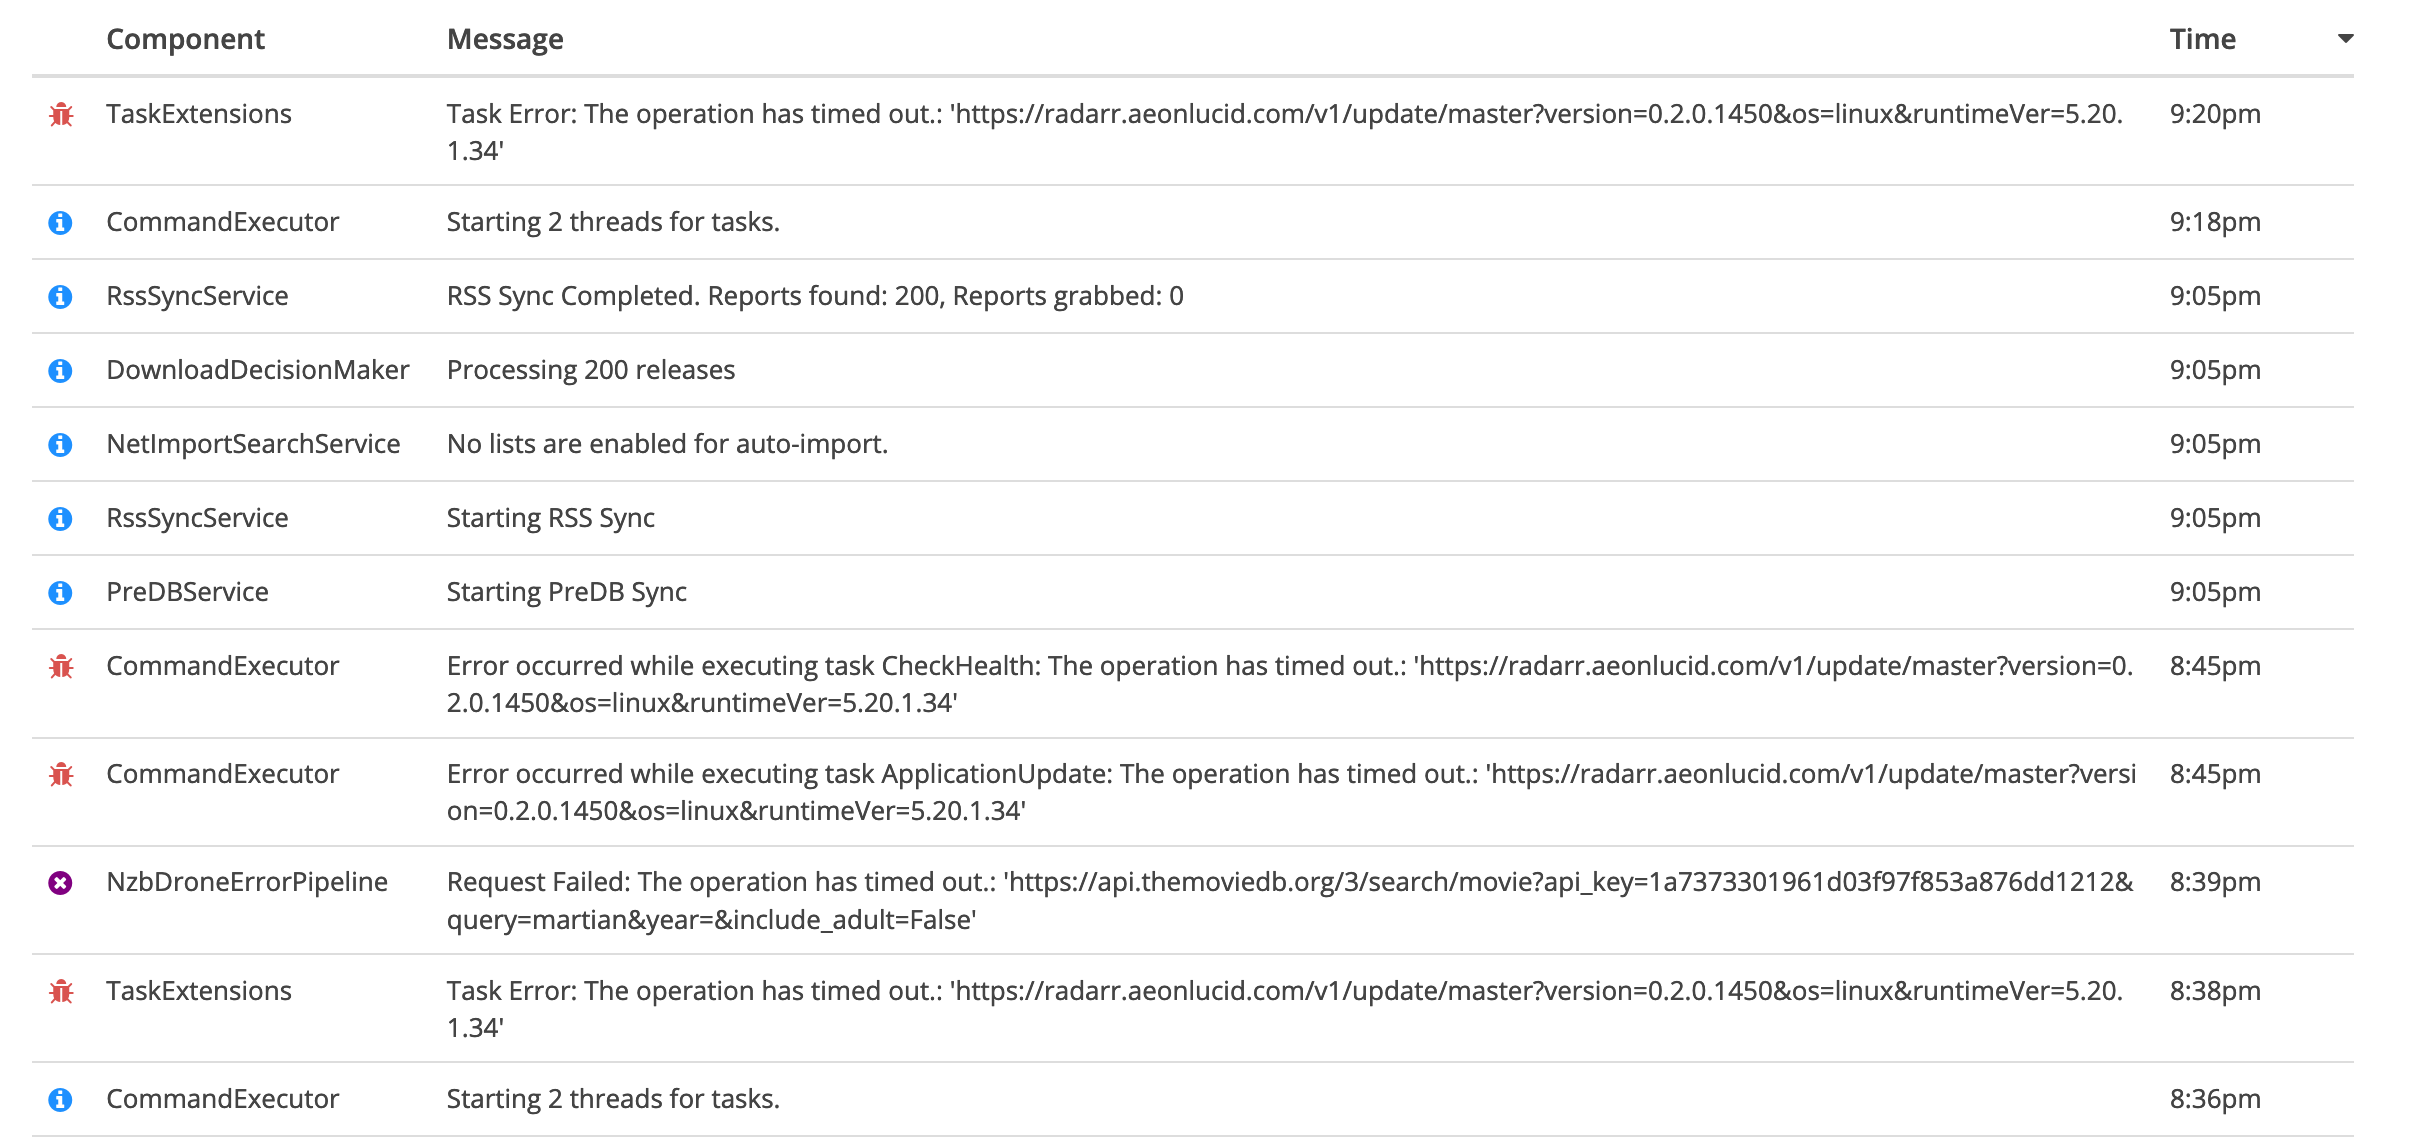Click the Time column header to reverse sort
The image size is (2410, 1144).
point(2204,38)
